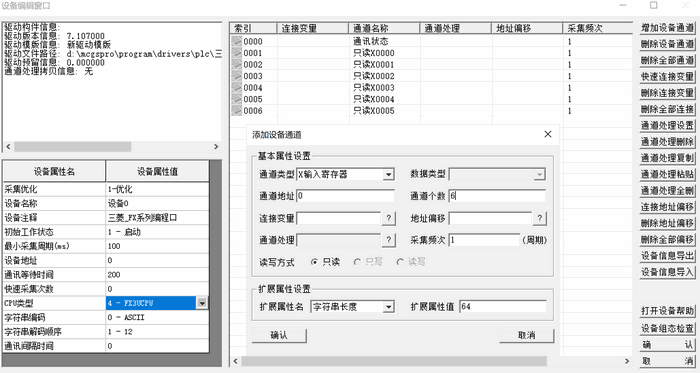700x373 pixels.
Task: Click the driver info scrollbar's right arrow
Action: pos(216,147)
